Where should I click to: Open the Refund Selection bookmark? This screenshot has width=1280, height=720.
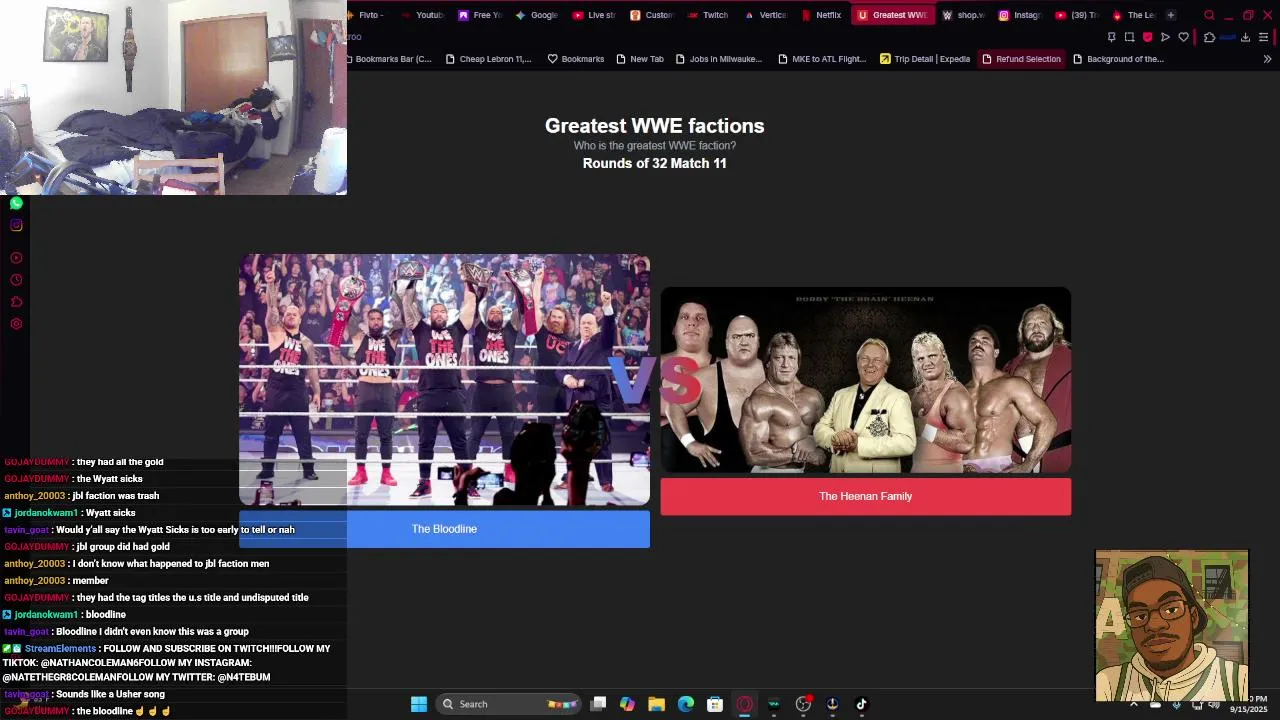pyautogui.click(x=1021, y=59)
